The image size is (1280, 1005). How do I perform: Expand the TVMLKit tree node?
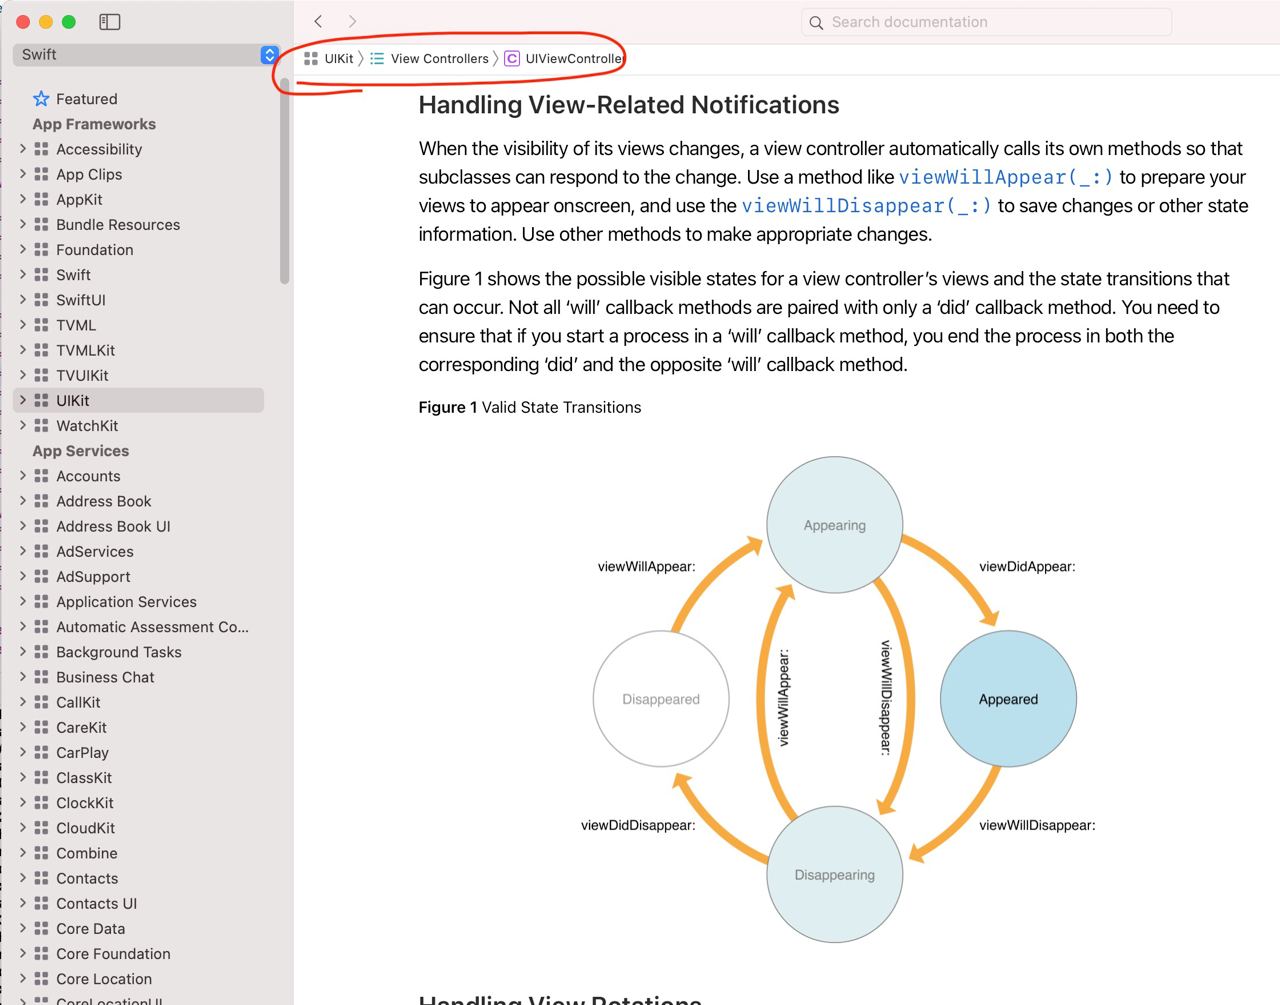pyautogui.click(x=23, y=350)
